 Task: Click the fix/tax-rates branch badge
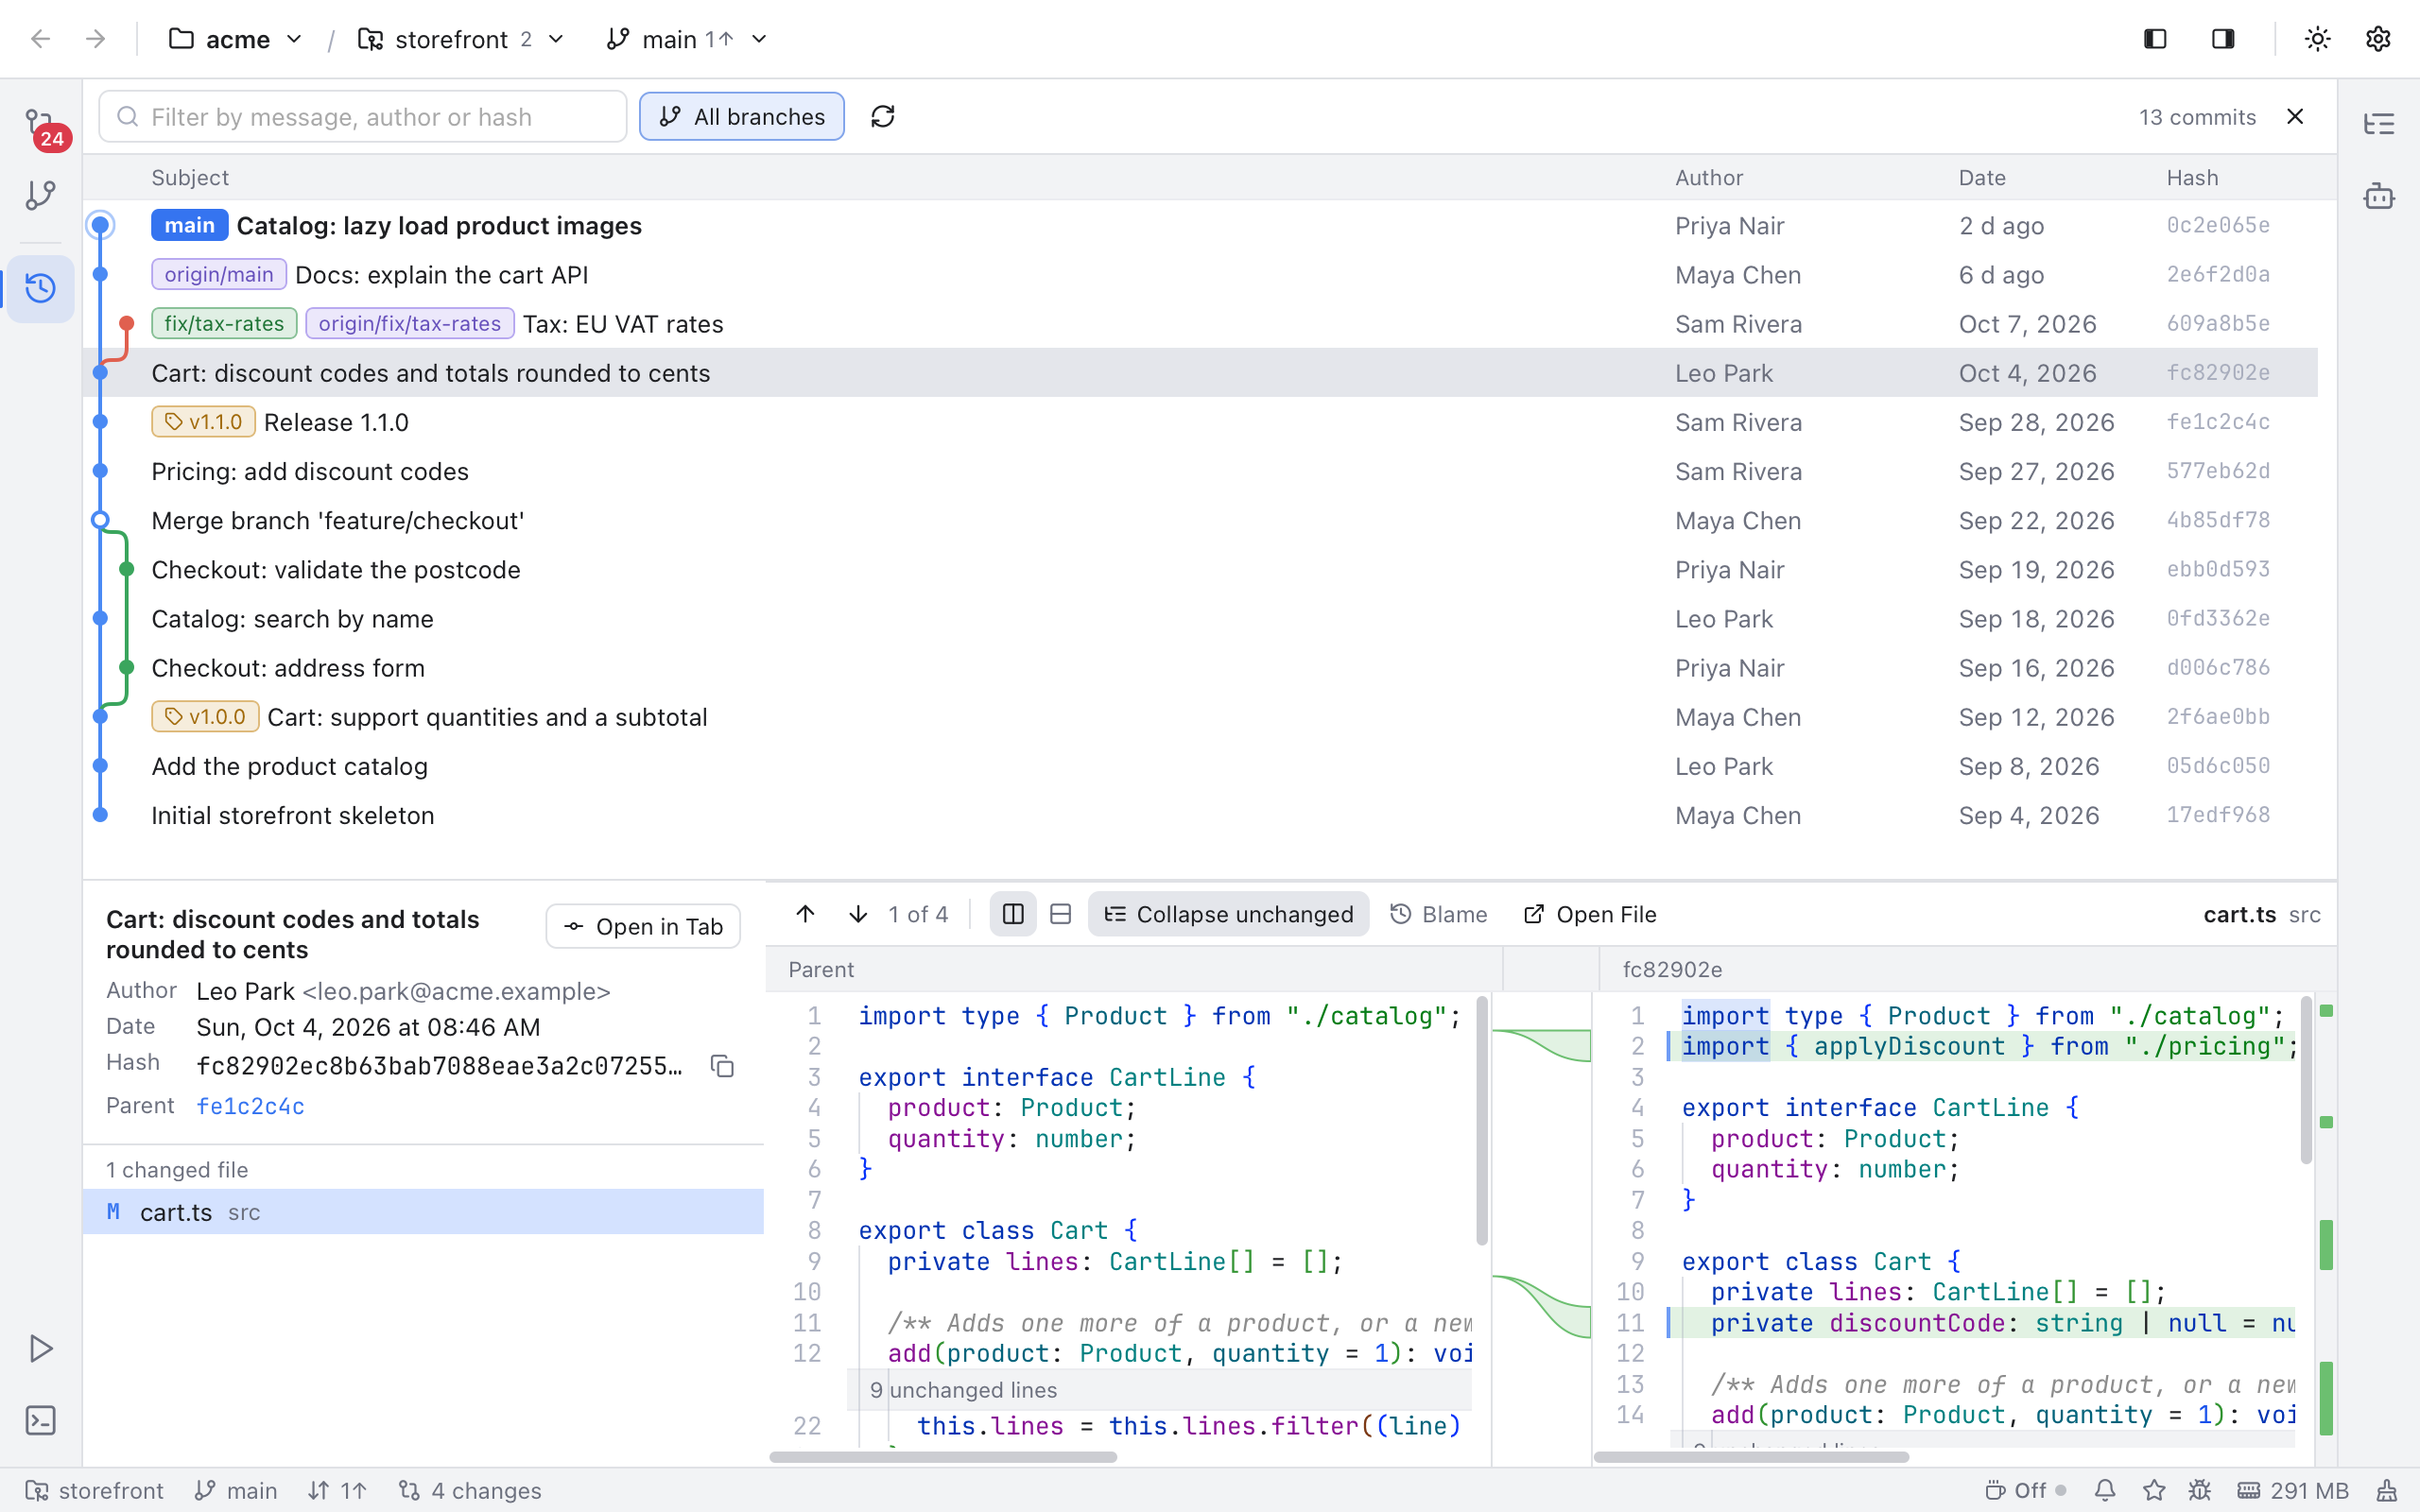(x=224, y=324)
